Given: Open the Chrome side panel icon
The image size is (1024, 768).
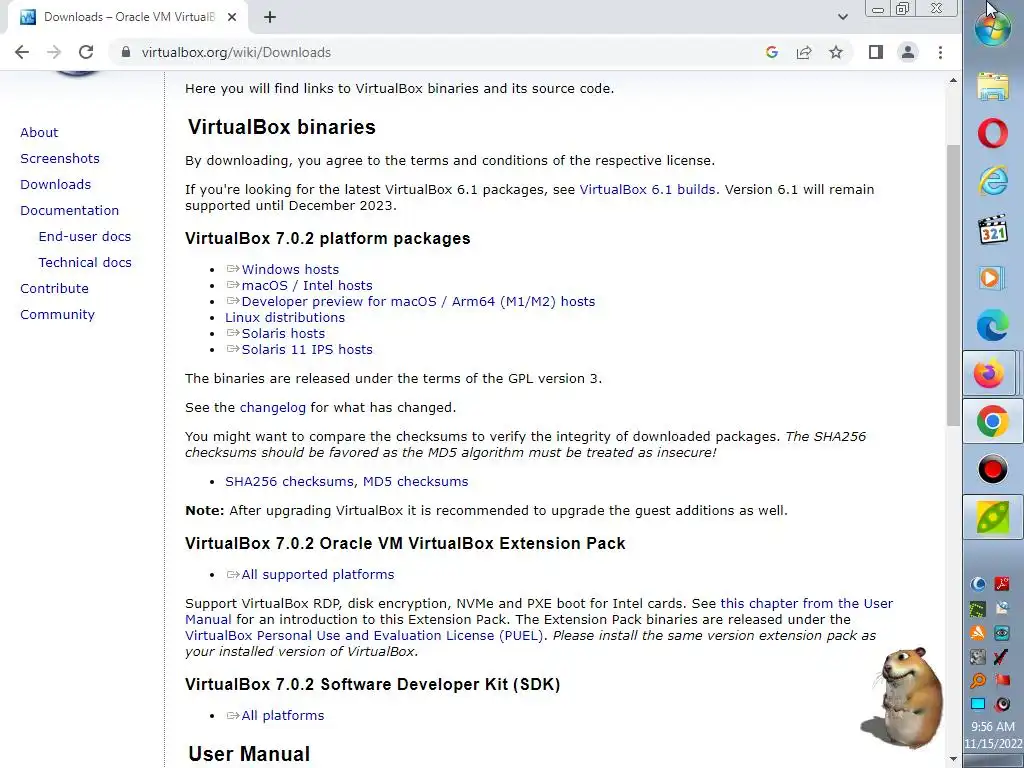Looking at the screenshot, I should (876, 52).
